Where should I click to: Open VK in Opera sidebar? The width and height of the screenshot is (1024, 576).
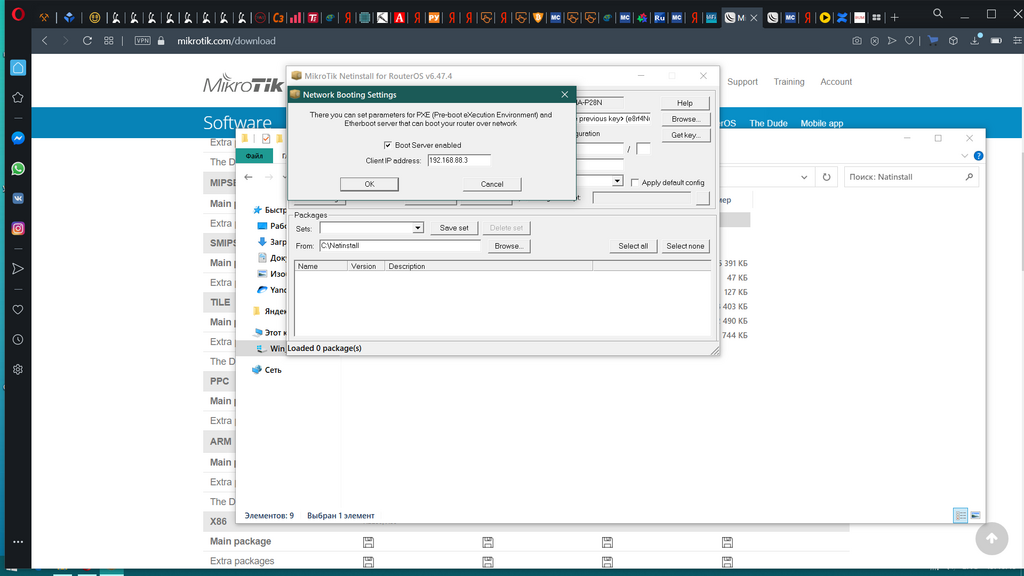(18, 199)
